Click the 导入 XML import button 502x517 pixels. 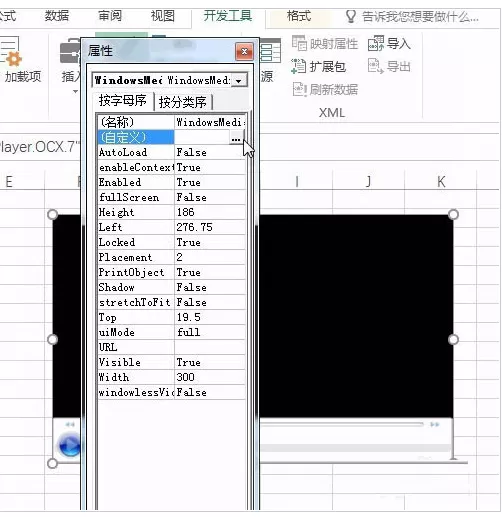tap(389, 43)
